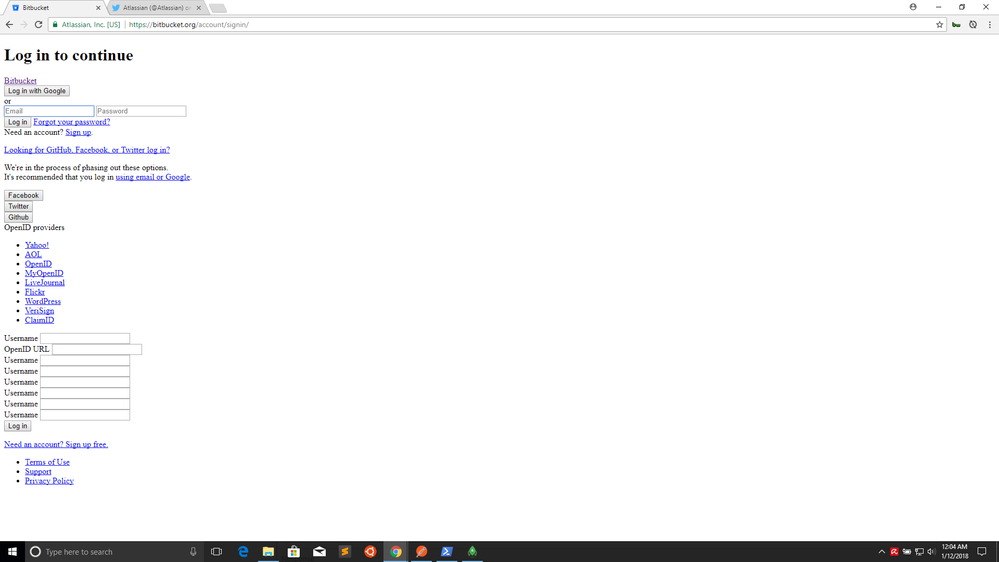Open the volume speaker tray icon

point(931,552)
